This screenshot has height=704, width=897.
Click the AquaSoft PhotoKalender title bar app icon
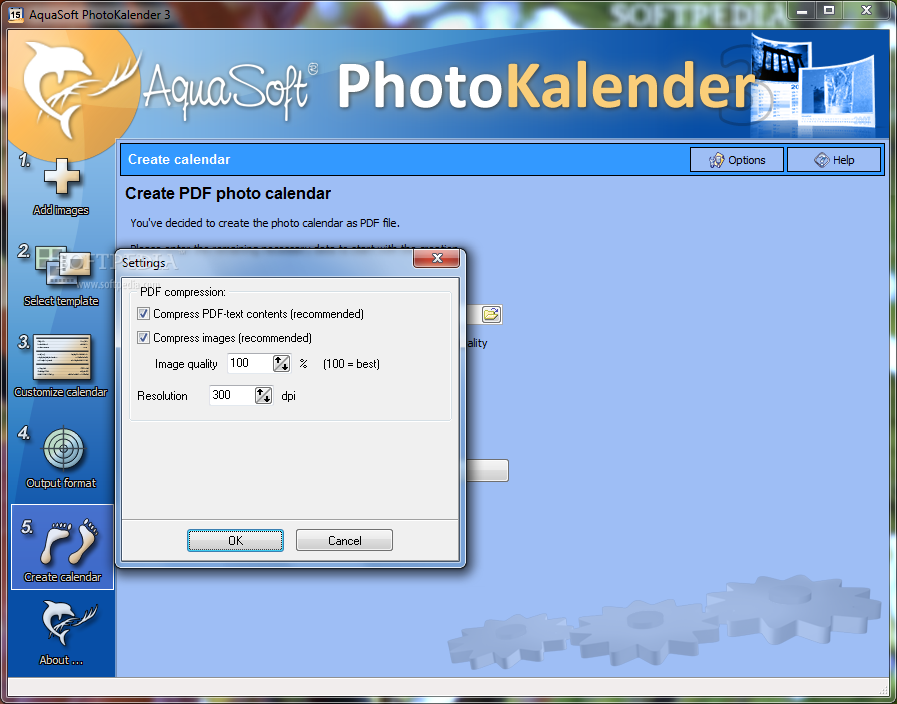coord(16,14)
